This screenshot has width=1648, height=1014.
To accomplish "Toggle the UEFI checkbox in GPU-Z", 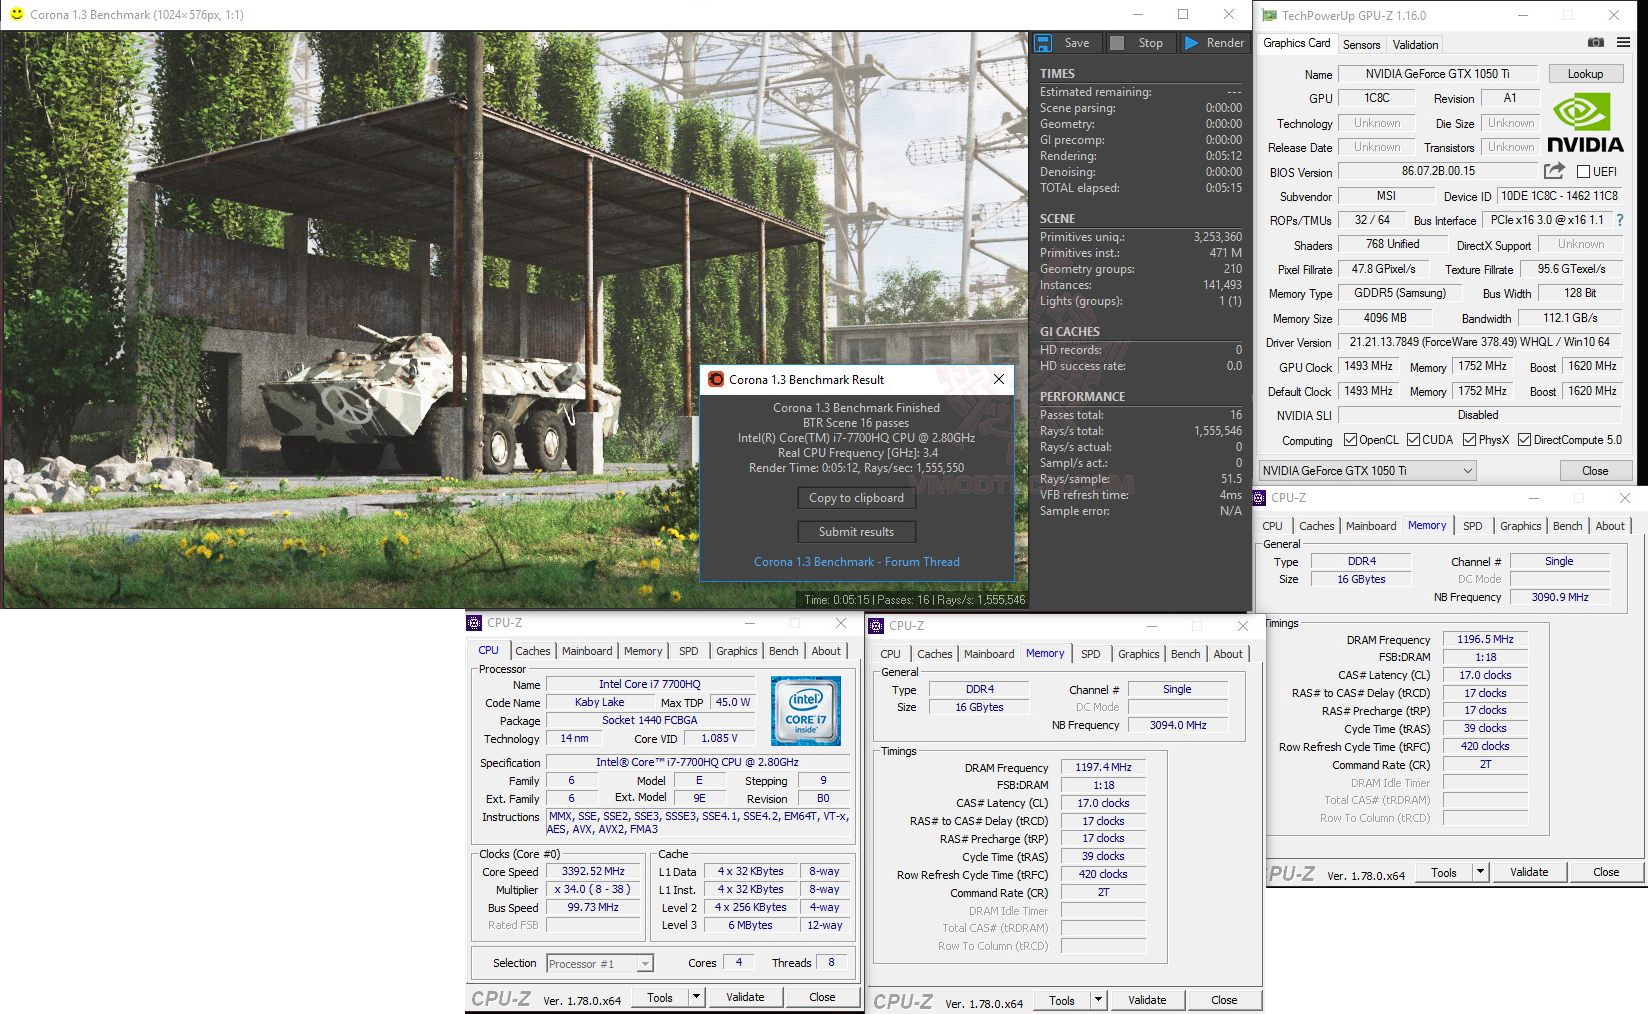I will pos(1583,172).
